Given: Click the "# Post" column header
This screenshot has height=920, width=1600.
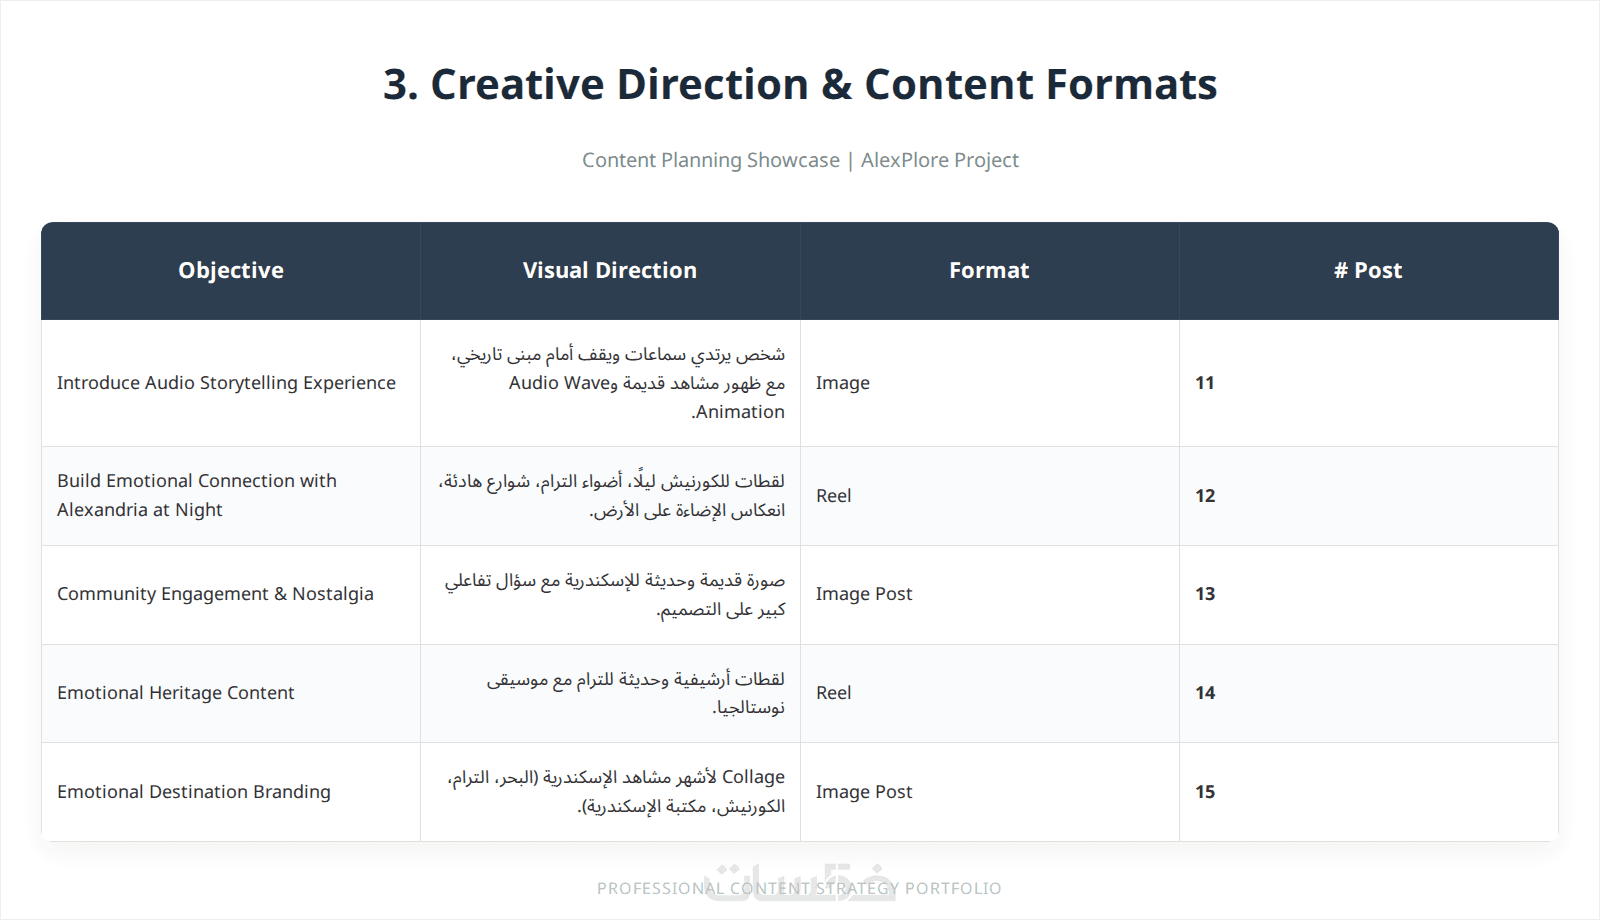Looking at the screenshot, I should tap(1368, 270).
